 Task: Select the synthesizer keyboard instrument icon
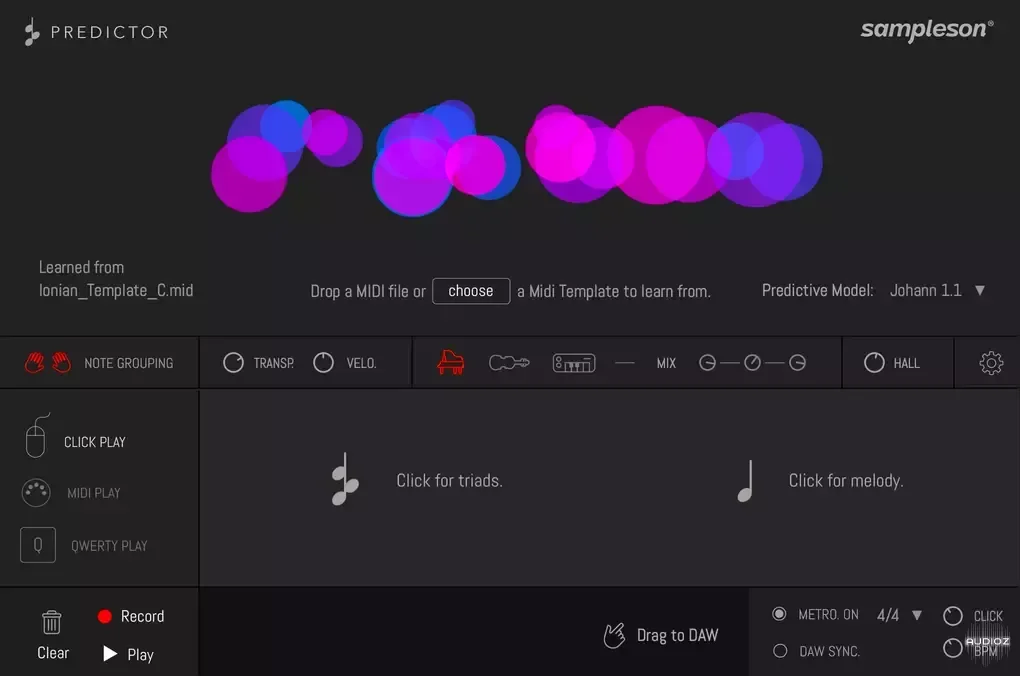tap(574, 363)
